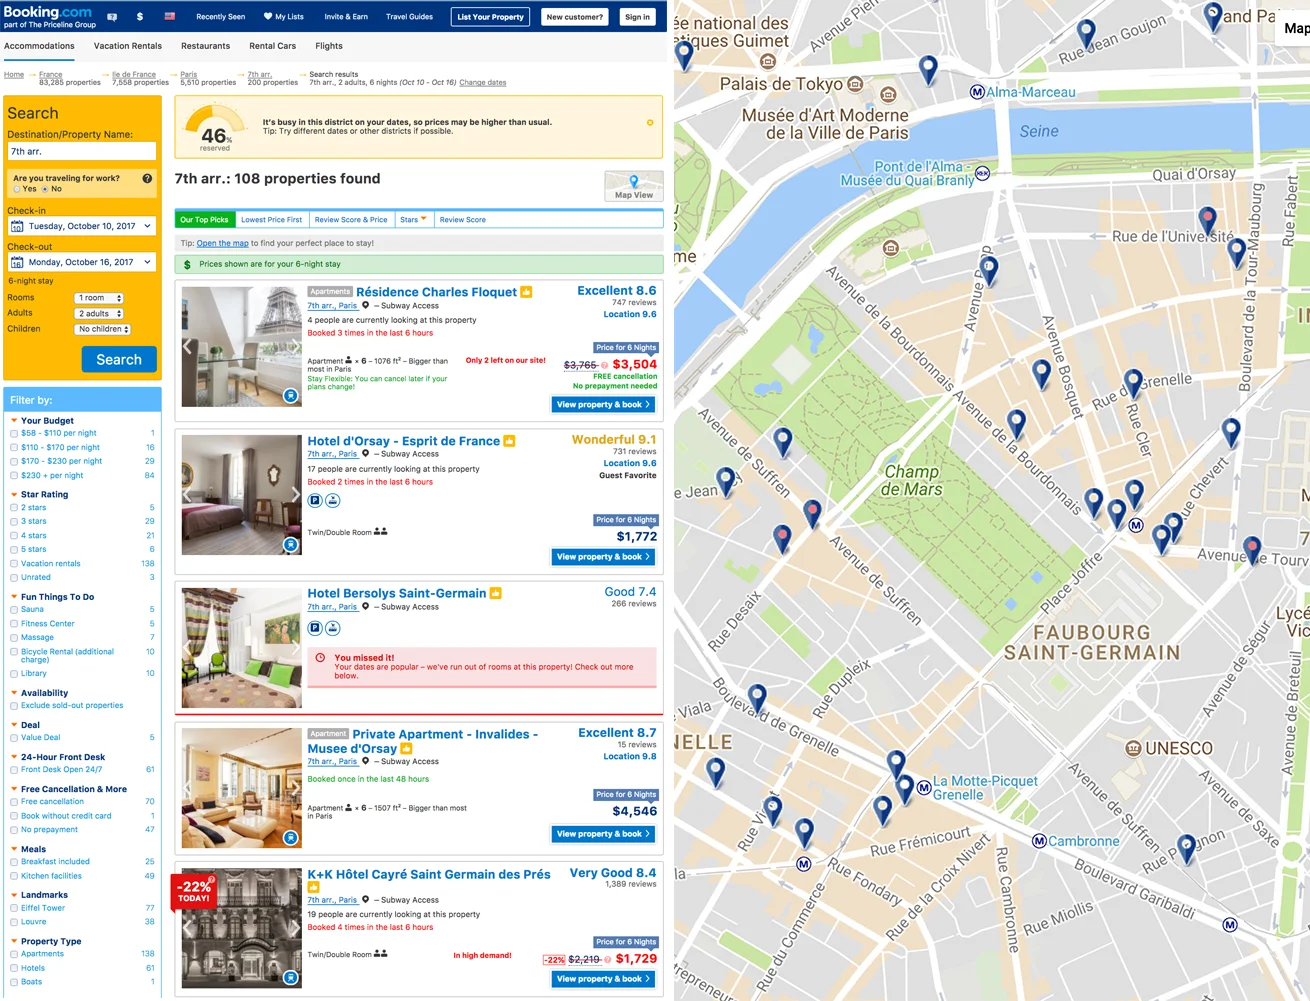Click price info icon beside $3,765

604,365
